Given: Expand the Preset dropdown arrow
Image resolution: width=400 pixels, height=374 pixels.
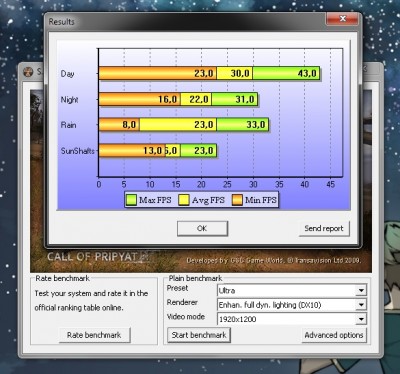Looking at the screenshot, I should pos(361,290).
